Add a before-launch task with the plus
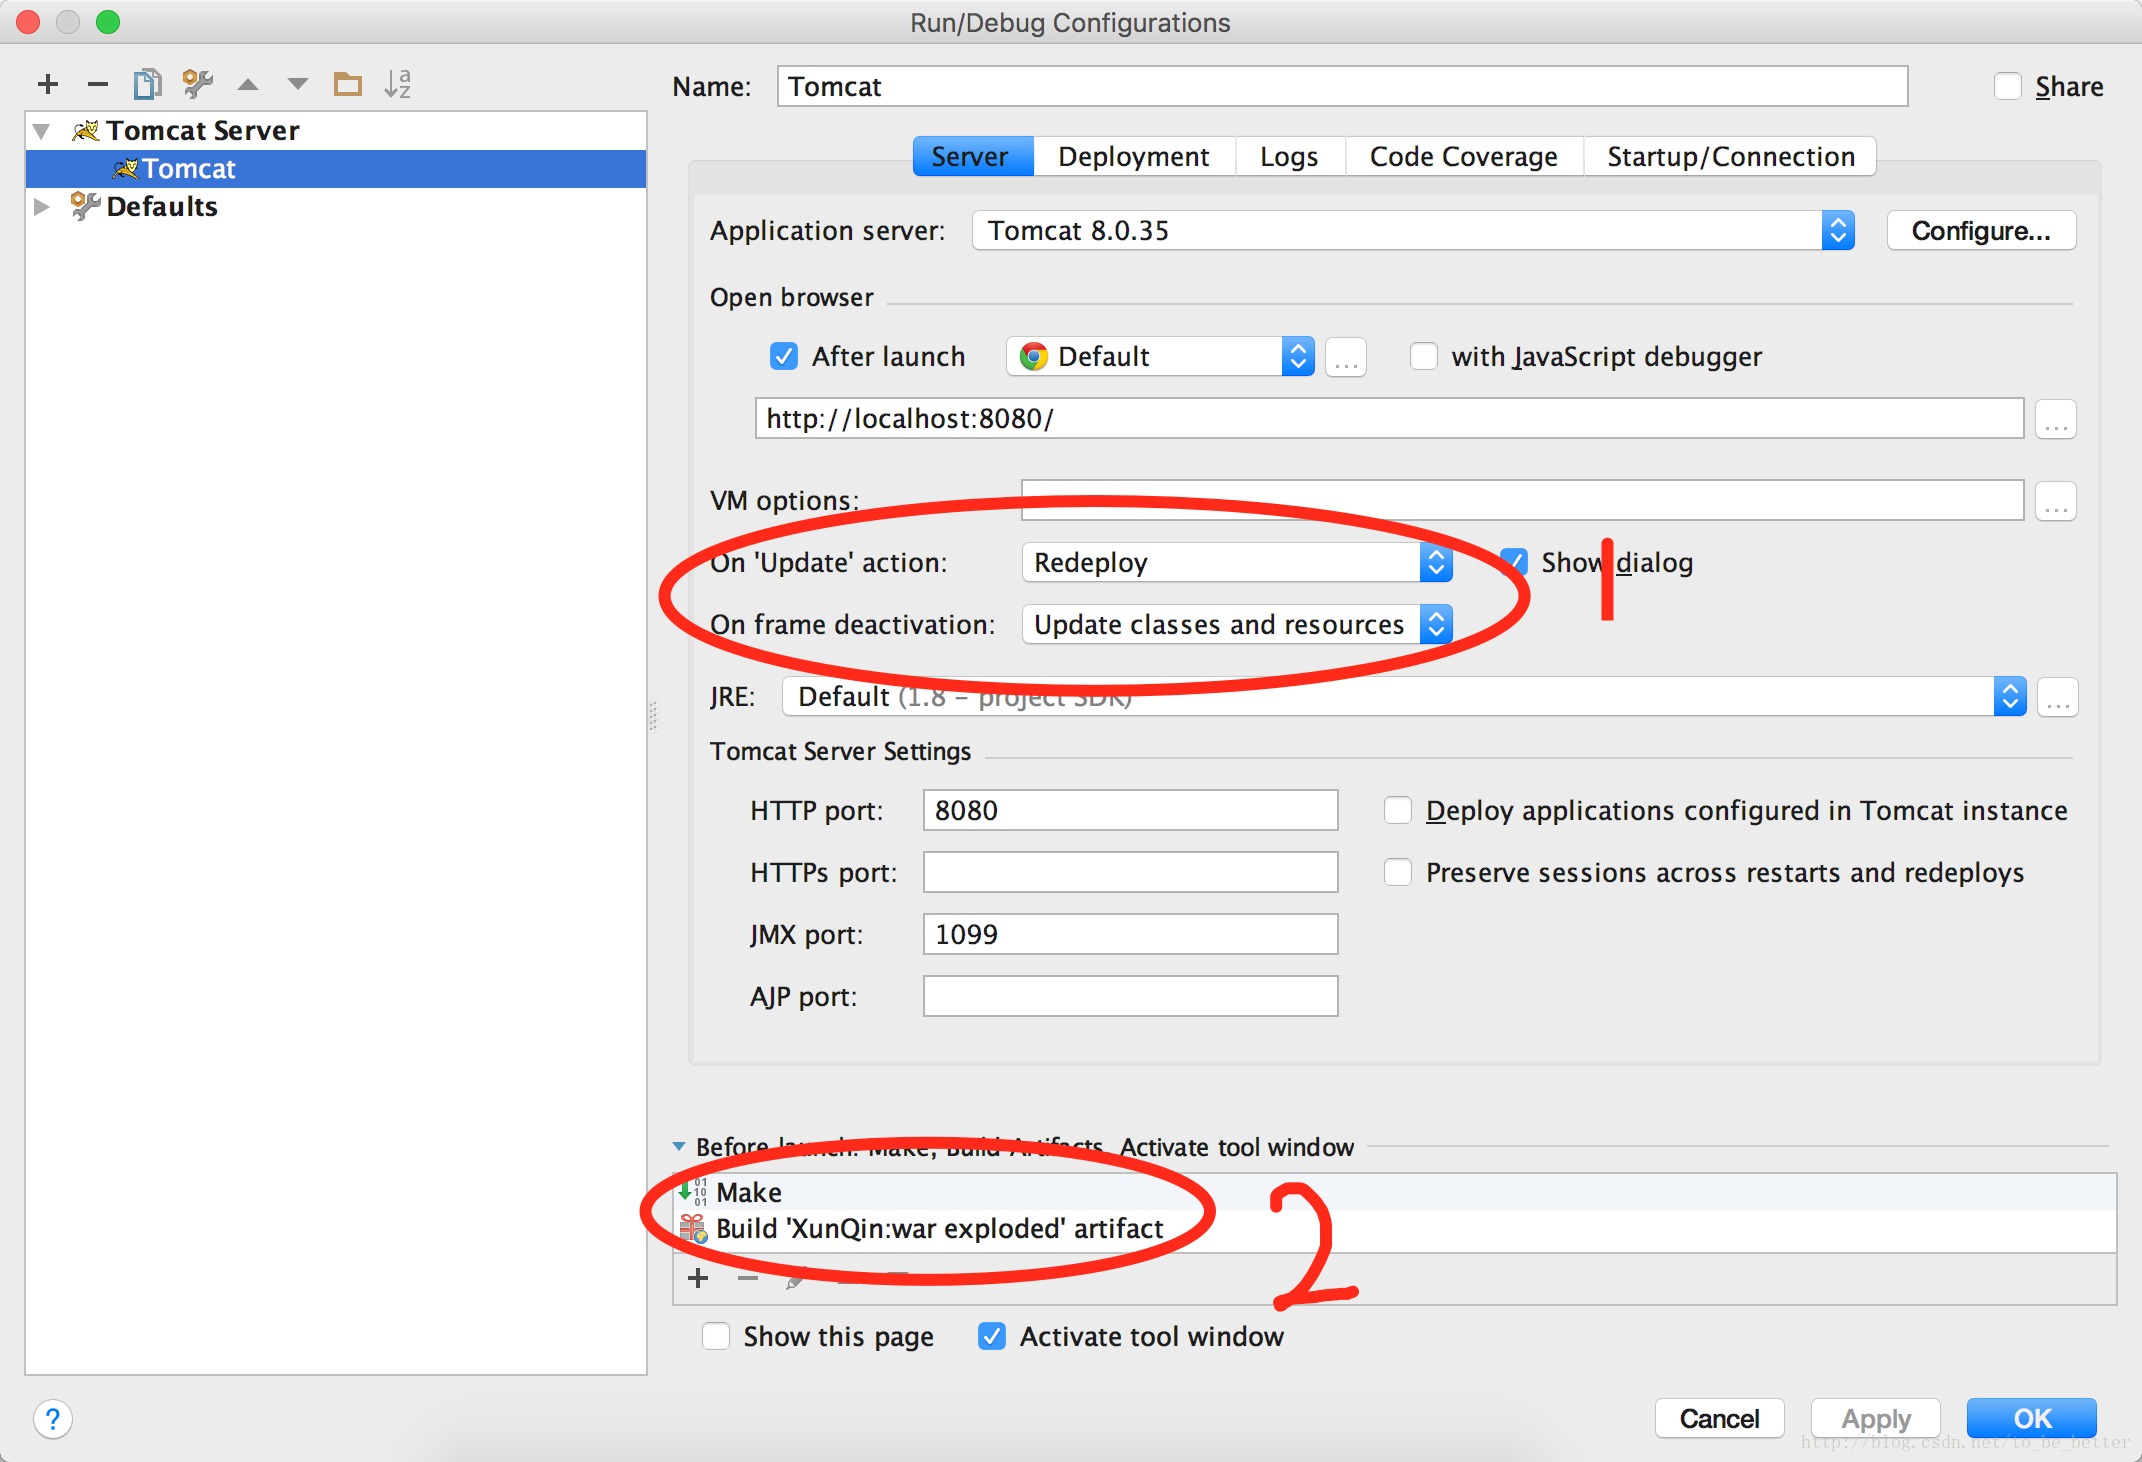This screenshot has height=1462, width=2142. pyautogui.click(x=698, y=1278)
